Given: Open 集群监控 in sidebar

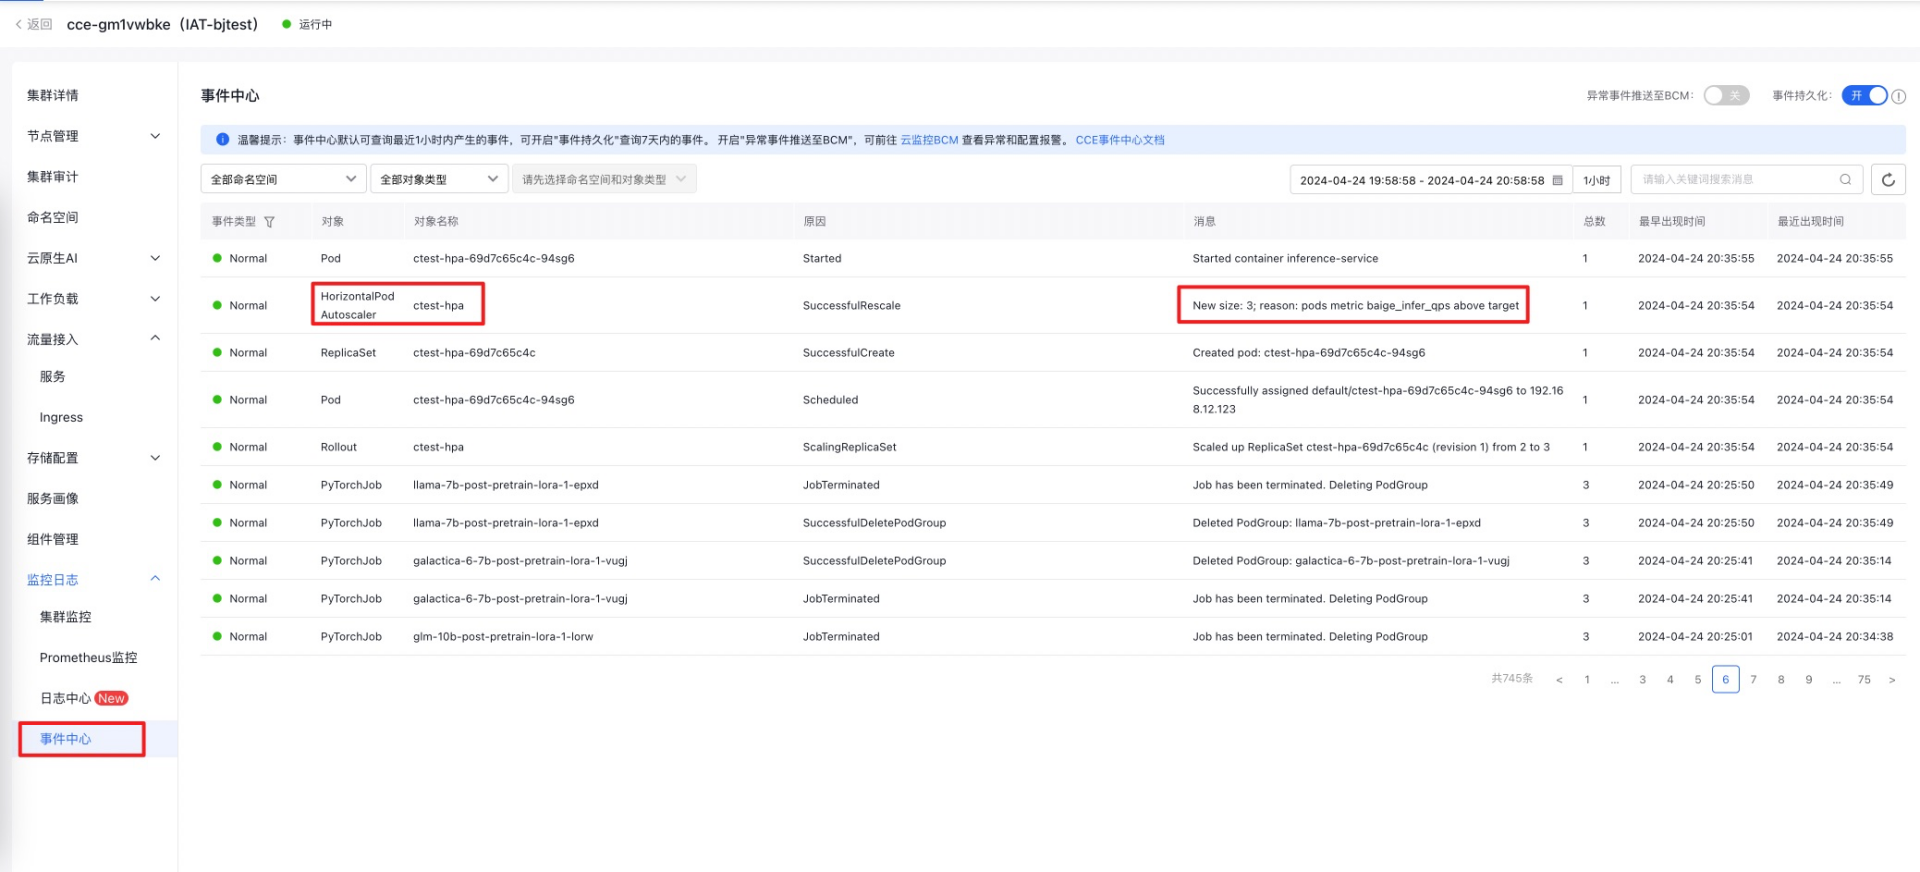Looking at the screenshot, I should click(66, 617).
